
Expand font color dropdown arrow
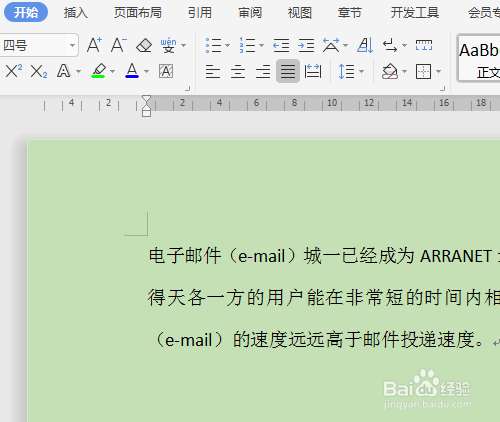click(x=146, y=71)
